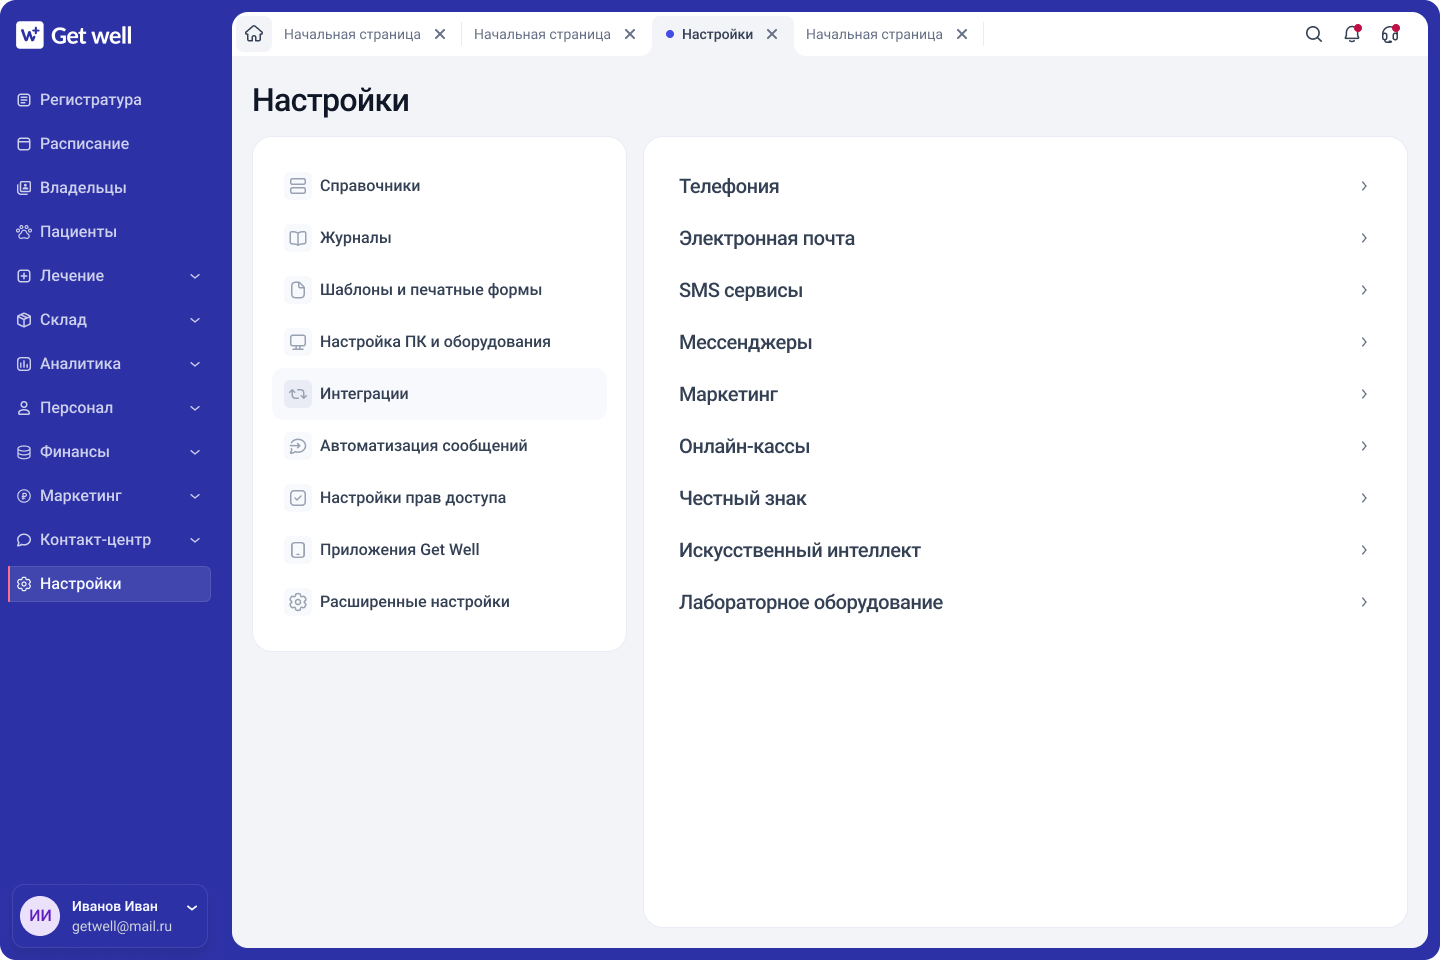Open Электронная почта via its chevron
The height and width of the screenshot is (960, 1440).
click(x=1364, y=238)
